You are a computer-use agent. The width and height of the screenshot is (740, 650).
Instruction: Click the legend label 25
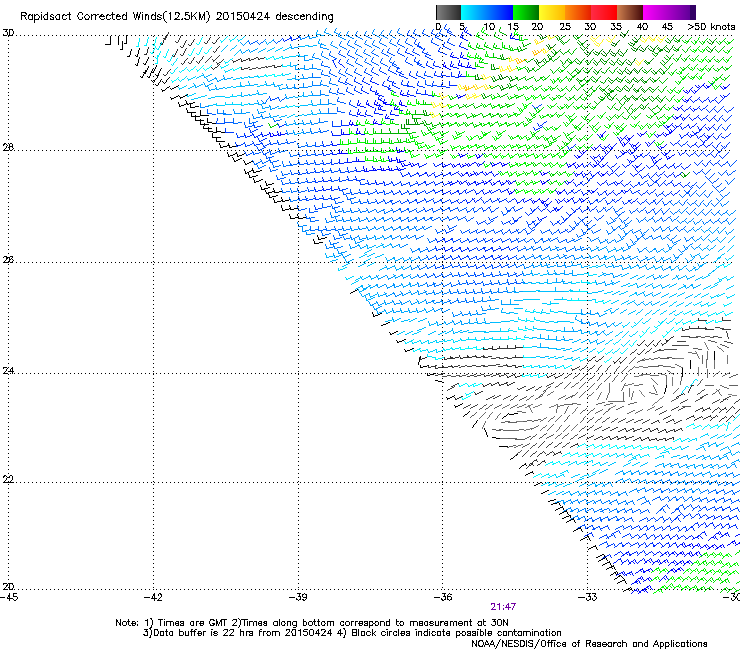(564, 27)
